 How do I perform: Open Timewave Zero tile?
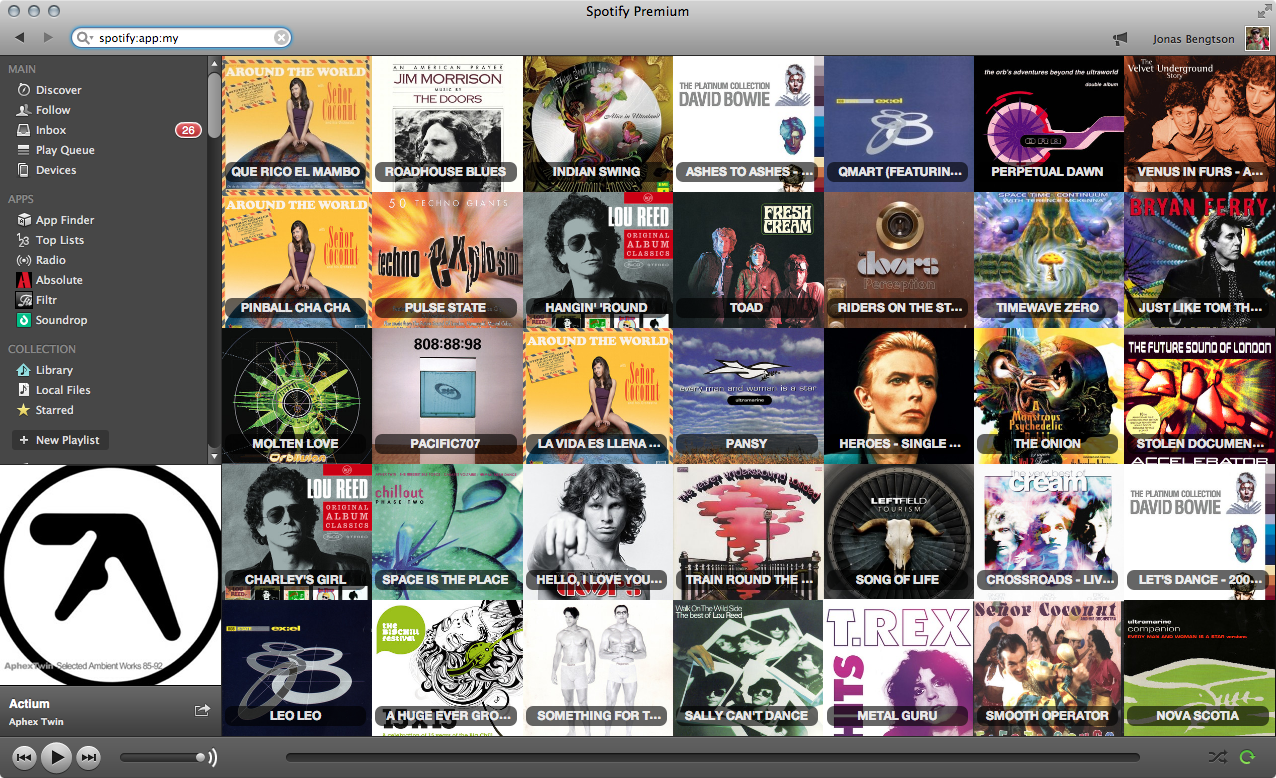tap(1048, 259)
